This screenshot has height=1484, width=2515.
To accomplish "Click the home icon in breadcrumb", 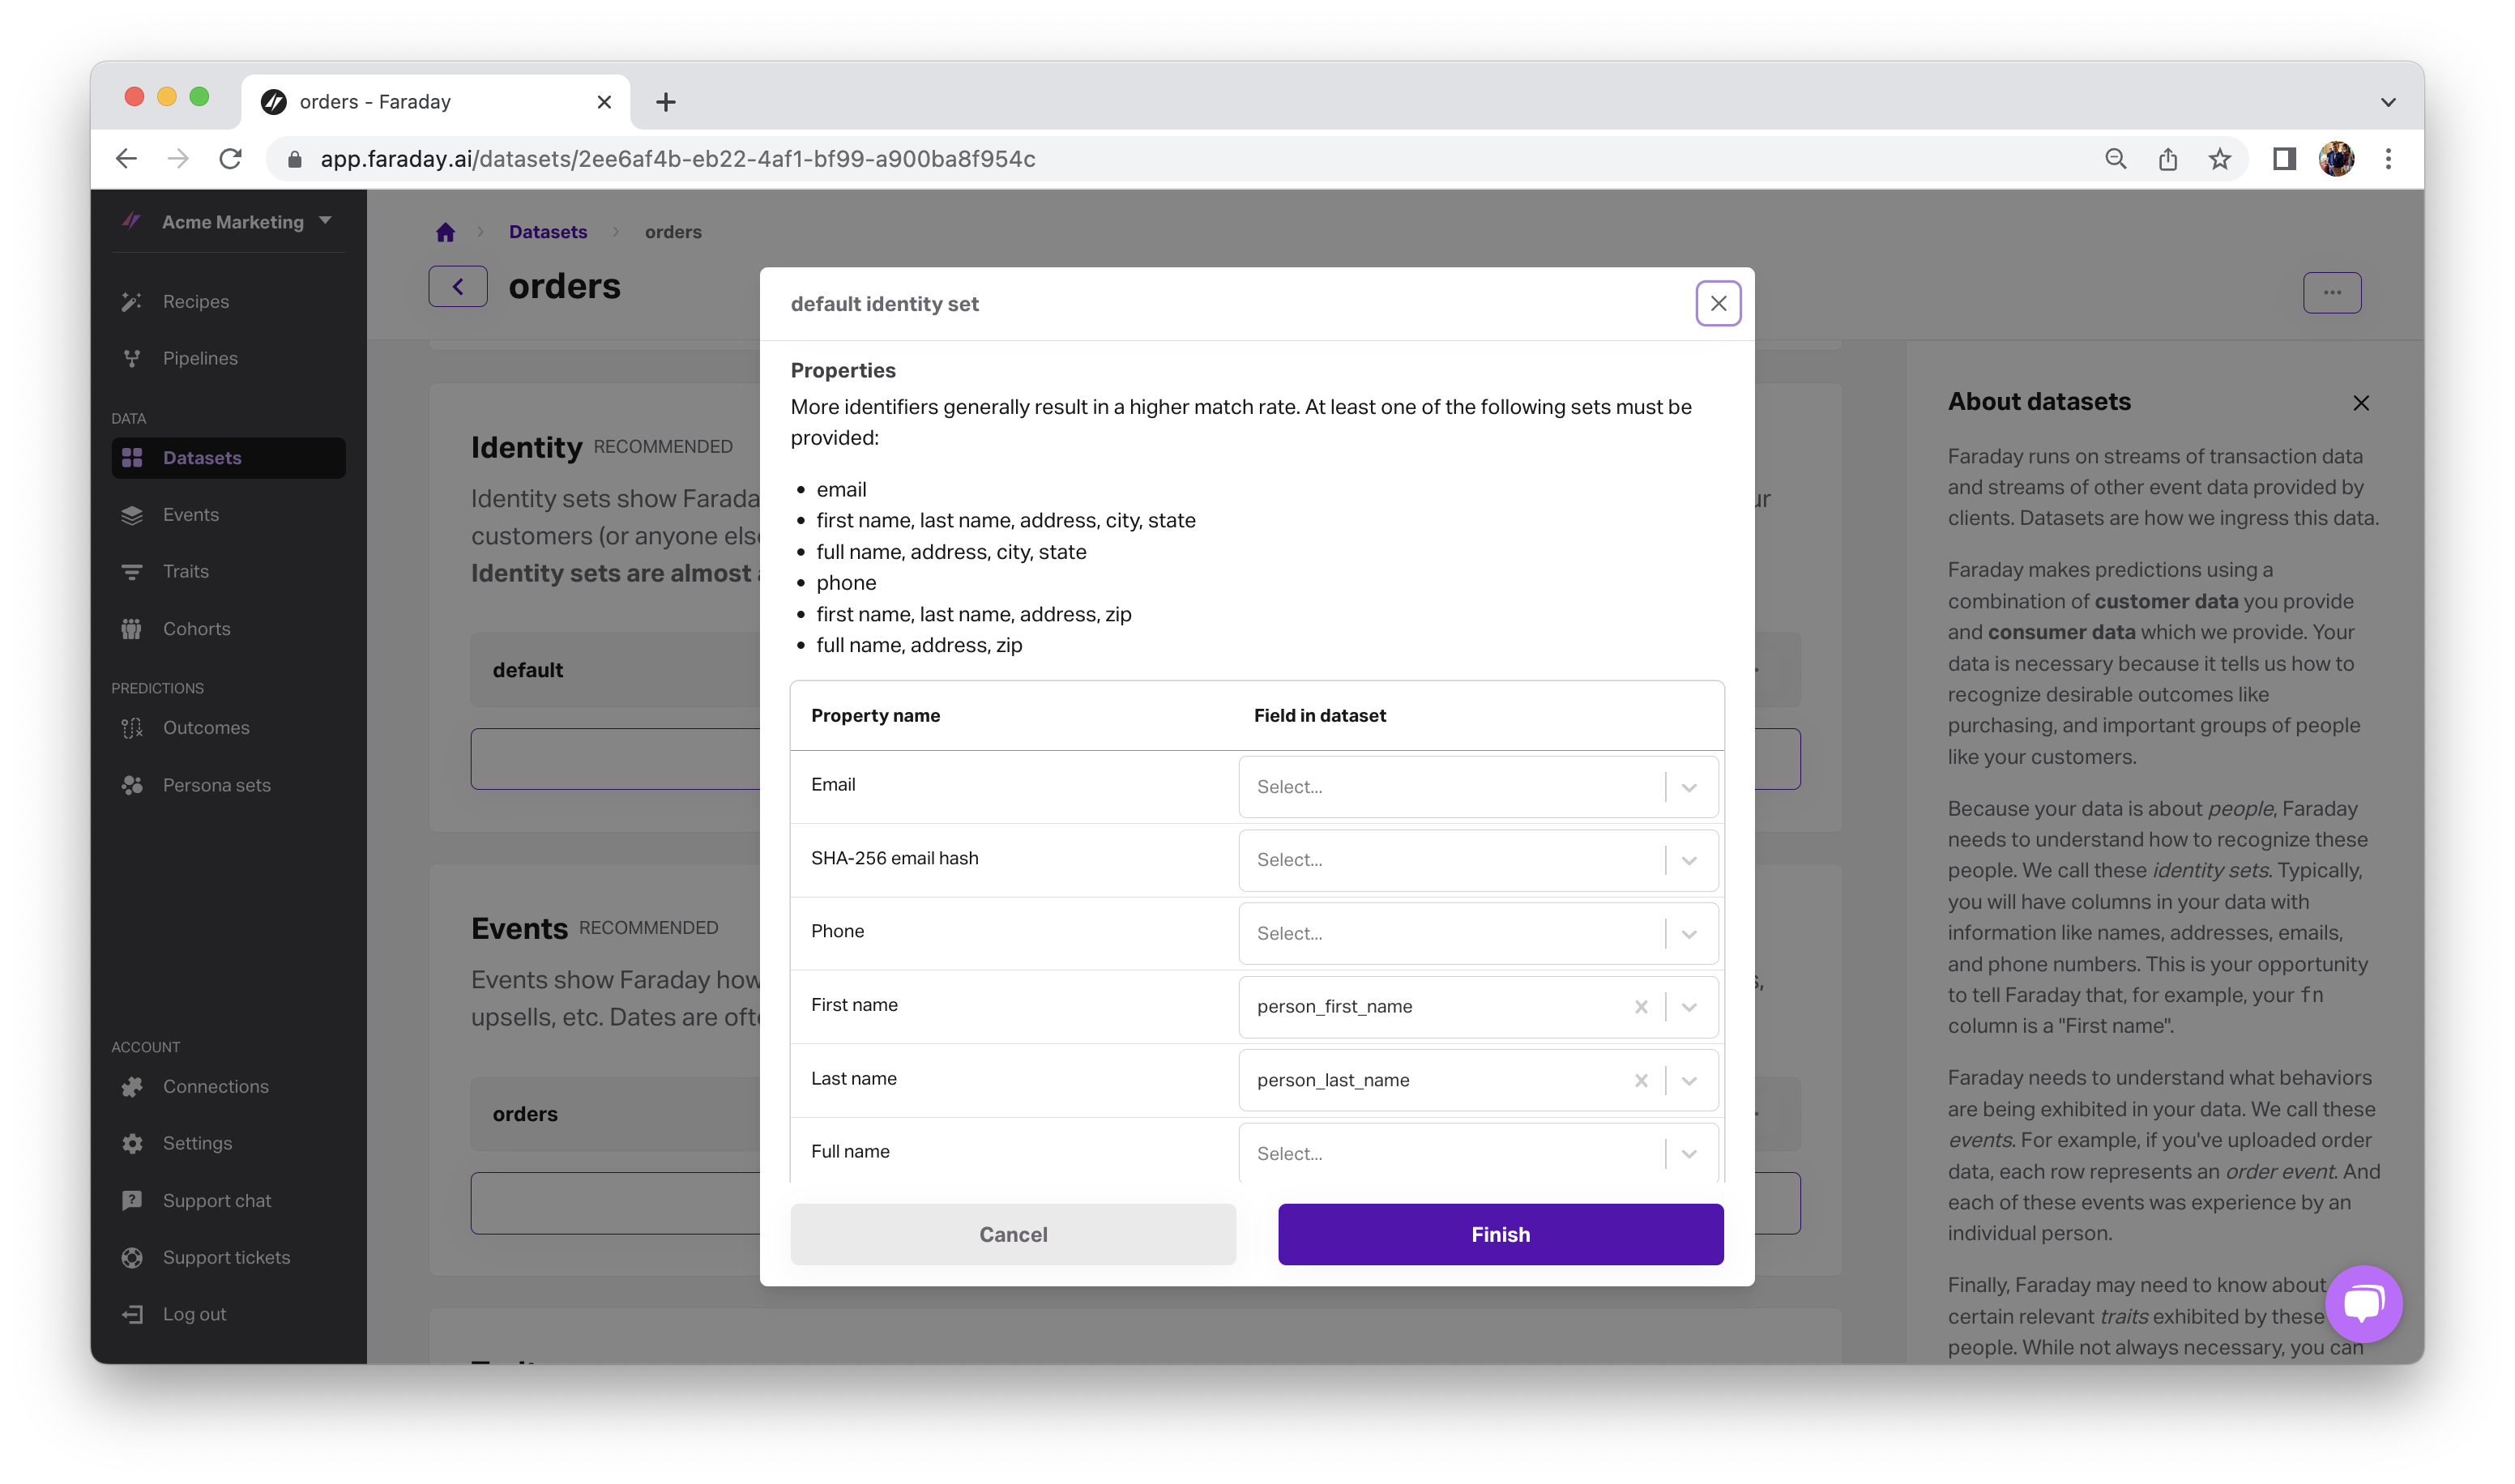I will pyautogui.click(x=445, y=232).
